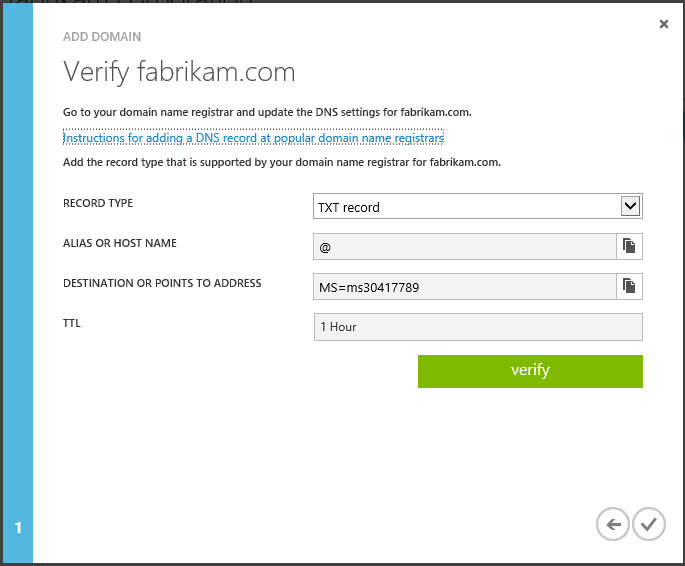Copy the destination address MS=ms30417789
The width and height of the screenshot is (685, 566).
pos(629,287)
